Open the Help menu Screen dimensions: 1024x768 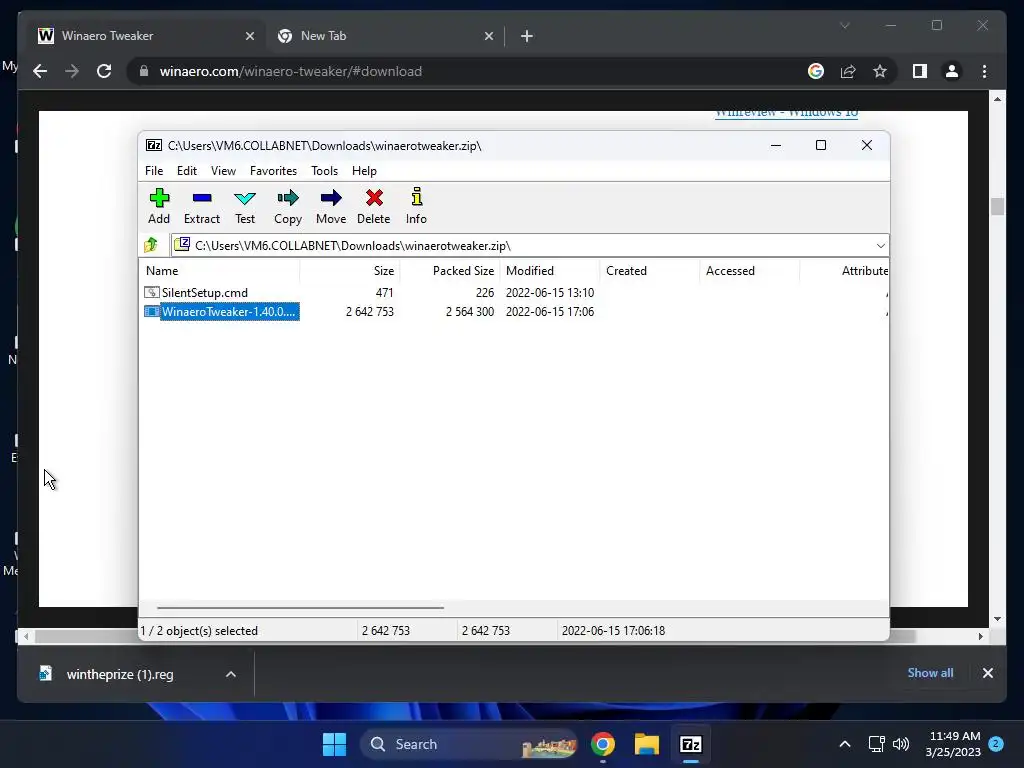pyautogui.click(x=364, y=170)
